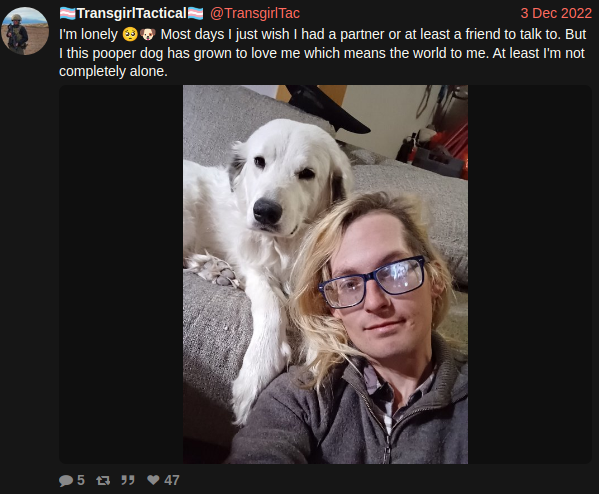This screenshot has height=494, width=599.
Task: Click the reply count 5
Action: pyautogui.click(x=81, y=480)
